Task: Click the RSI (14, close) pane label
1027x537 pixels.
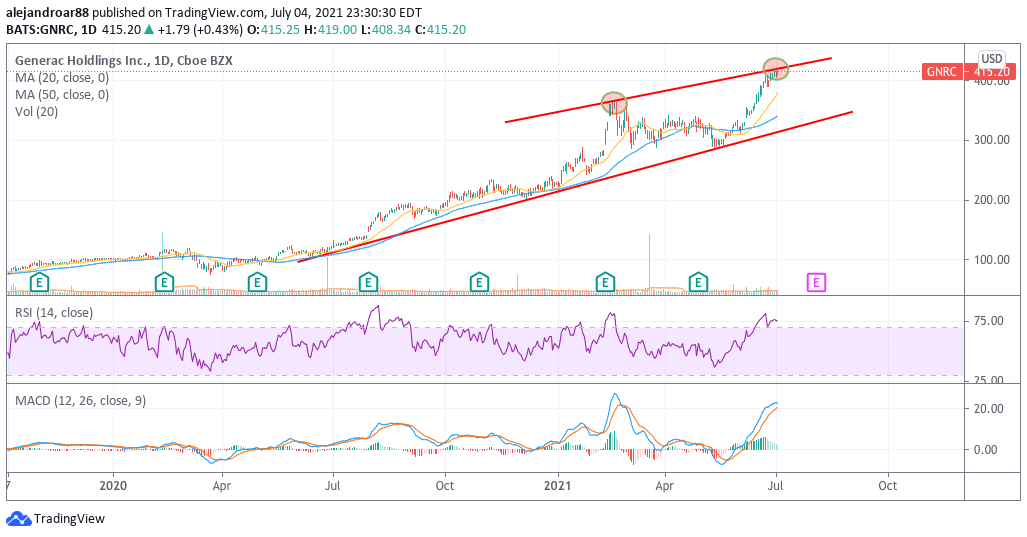Action: pyautogui.click(x=54, y=312)
